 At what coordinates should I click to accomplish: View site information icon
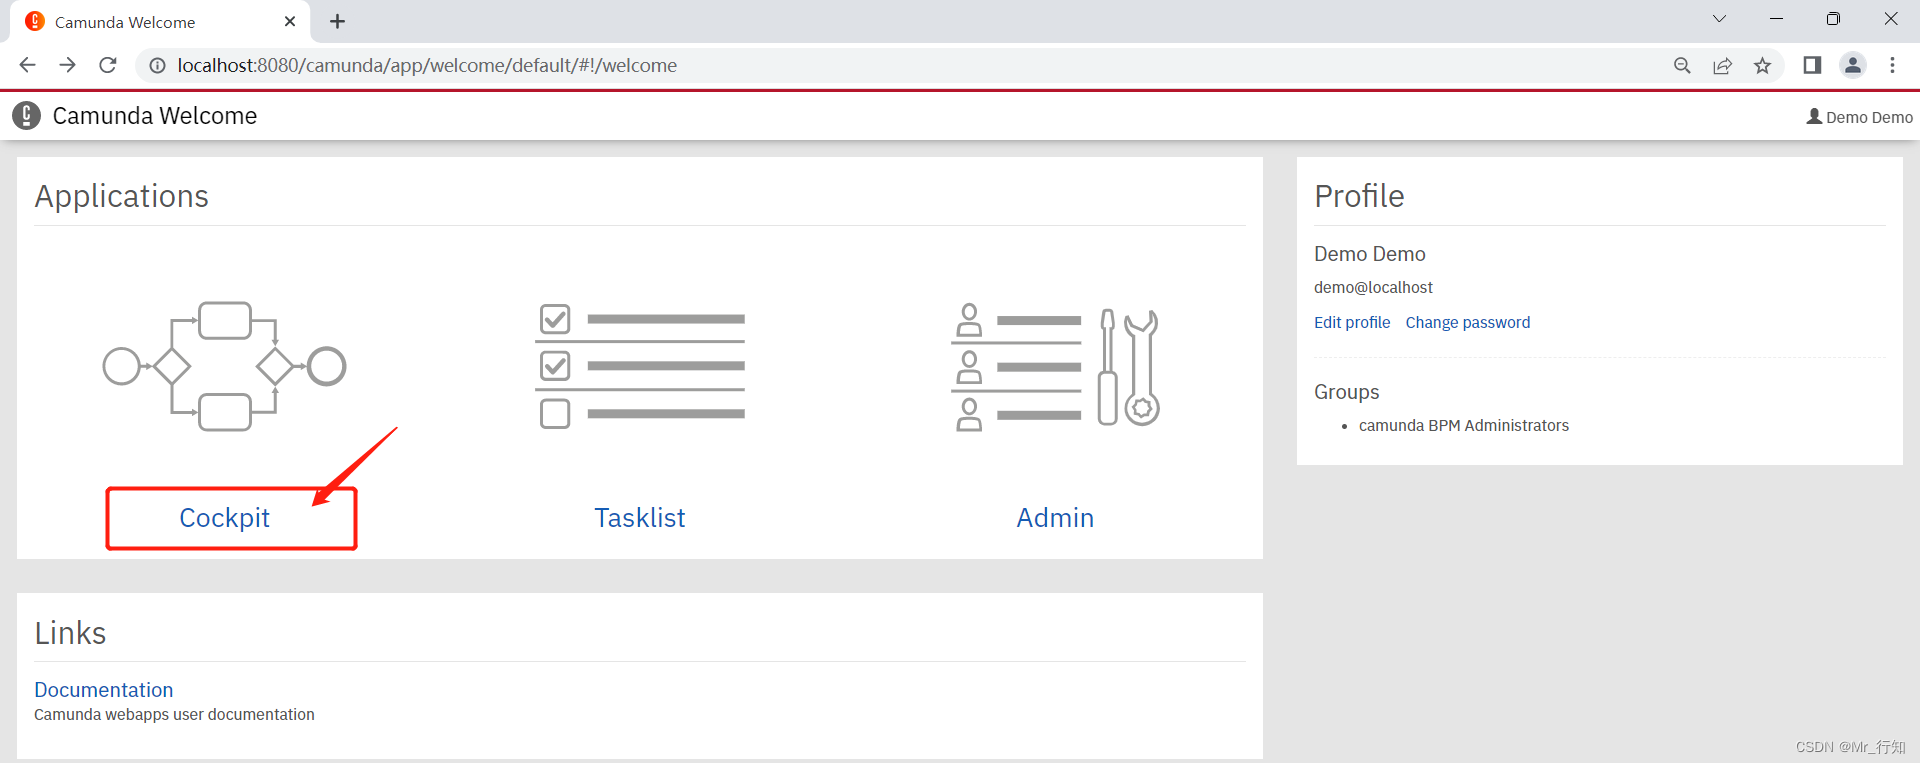[157, 65]
